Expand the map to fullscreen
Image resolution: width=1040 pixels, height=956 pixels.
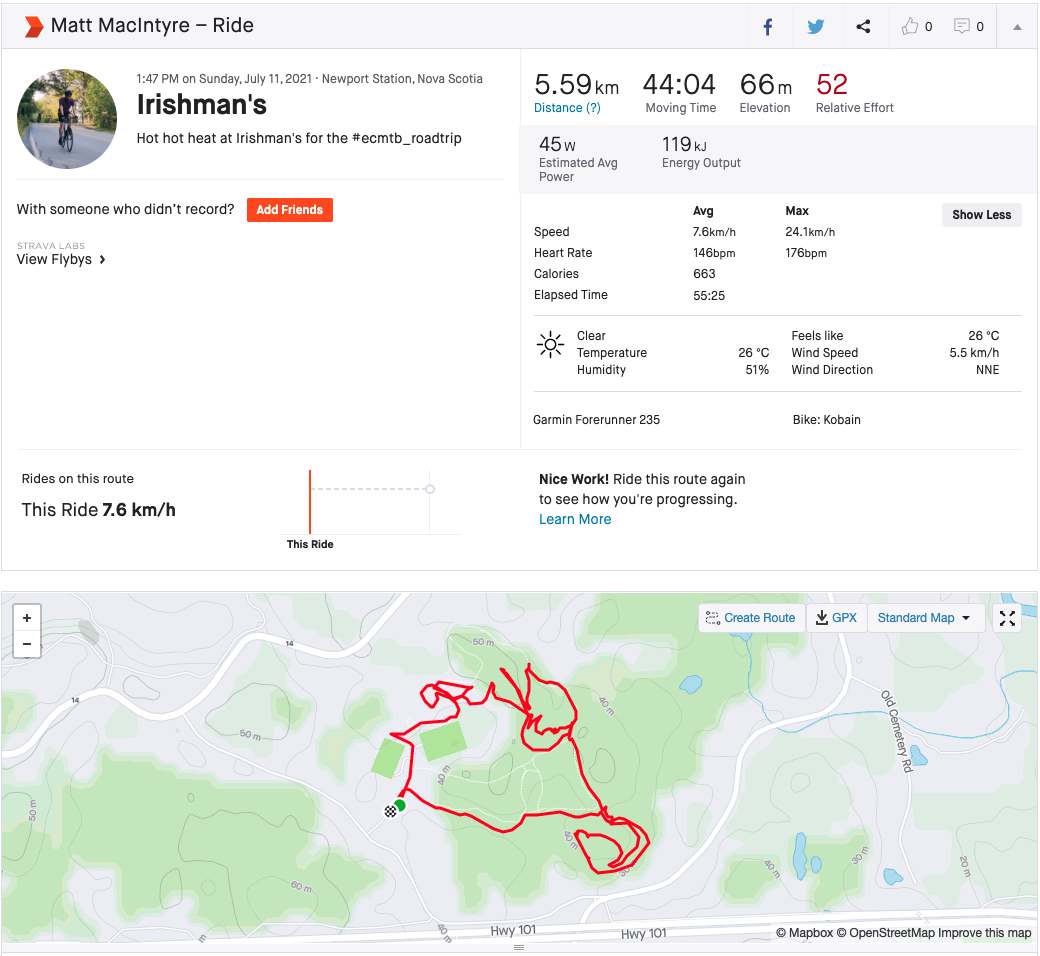coord(1007,619)
